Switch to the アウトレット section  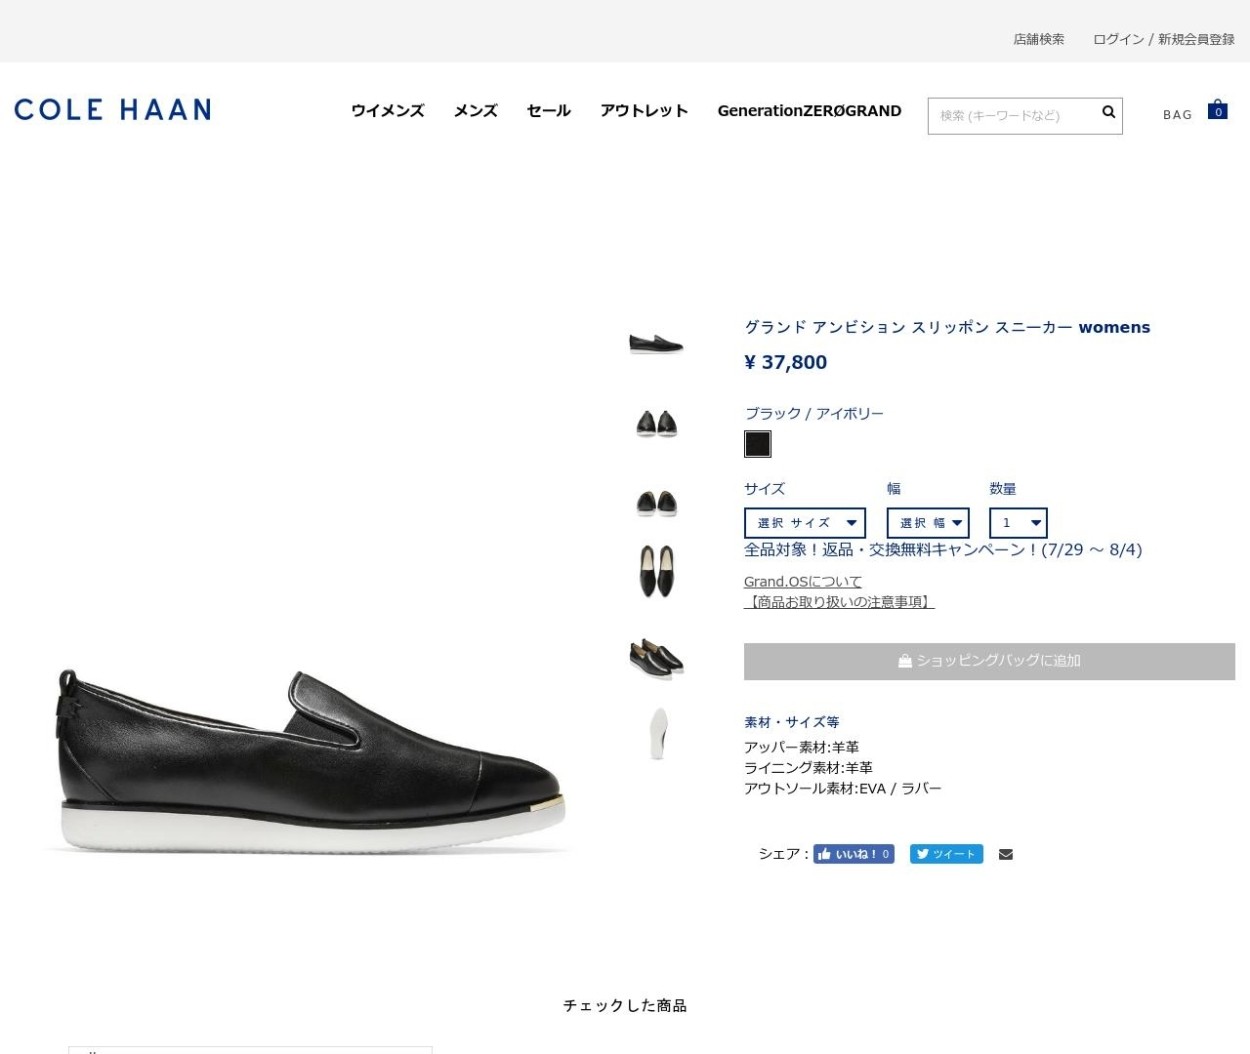pos(644,111)
